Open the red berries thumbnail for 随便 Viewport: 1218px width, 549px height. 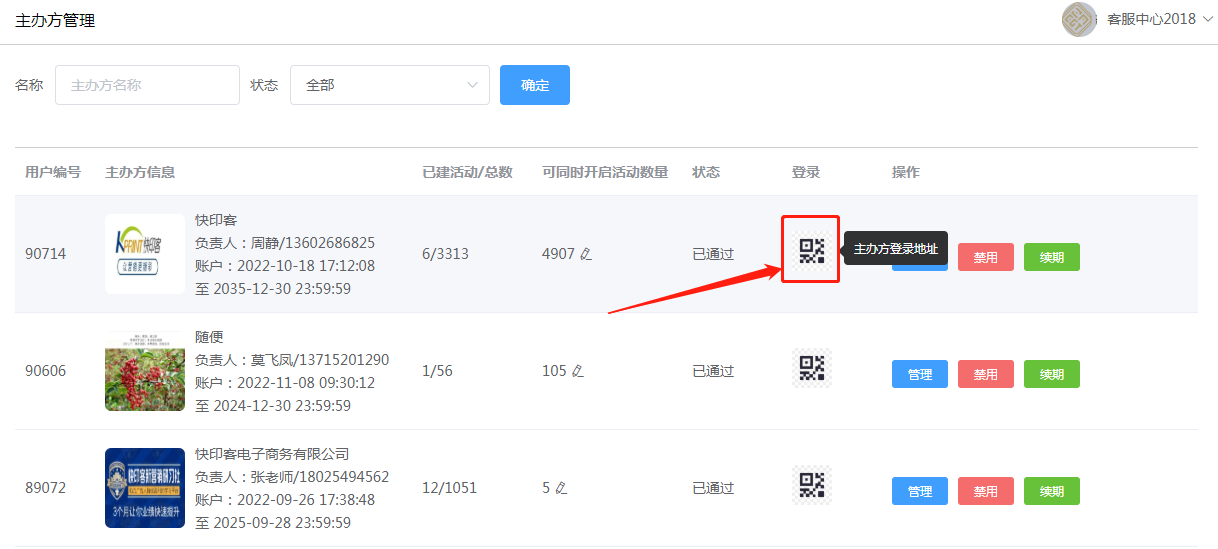coord(145,371)
